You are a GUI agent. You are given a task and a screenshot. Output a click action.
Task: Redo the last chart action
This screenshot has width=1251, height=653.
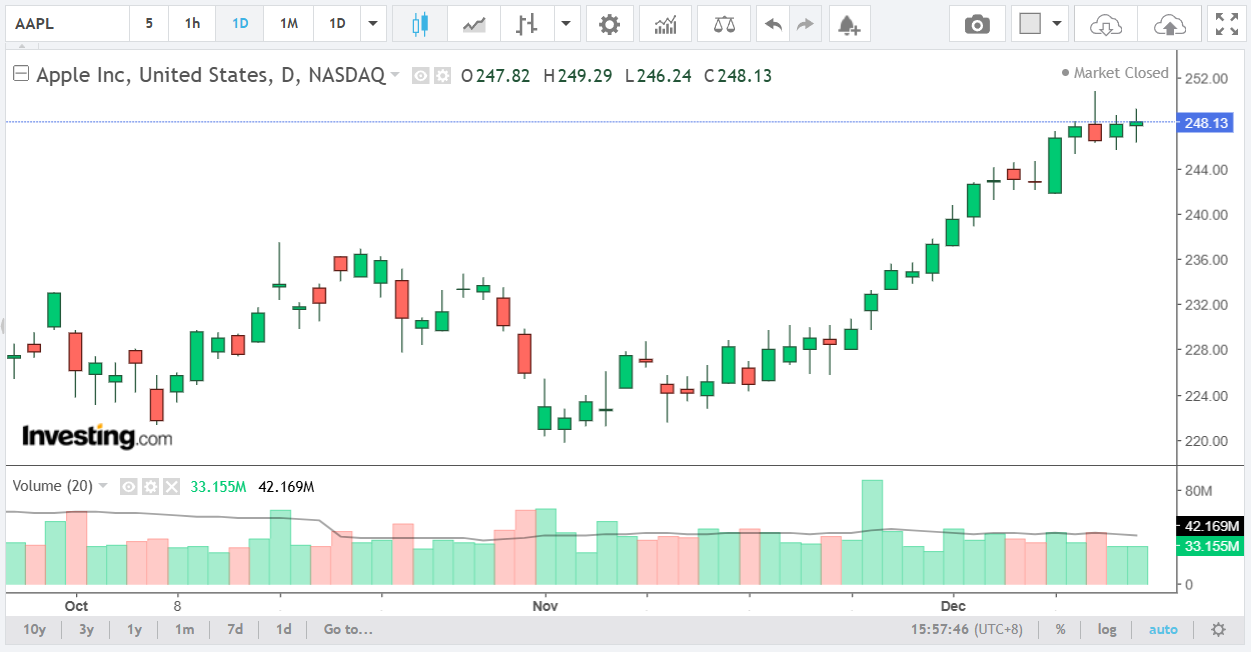coord(805,24)
